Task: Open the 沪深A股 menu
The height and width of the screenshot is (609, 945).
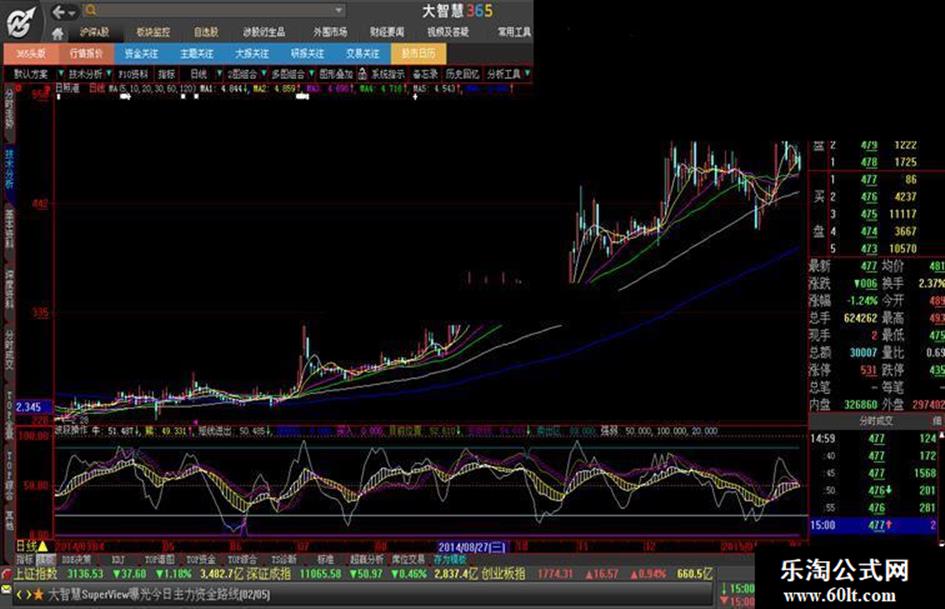Action: (x=95, y=32)
